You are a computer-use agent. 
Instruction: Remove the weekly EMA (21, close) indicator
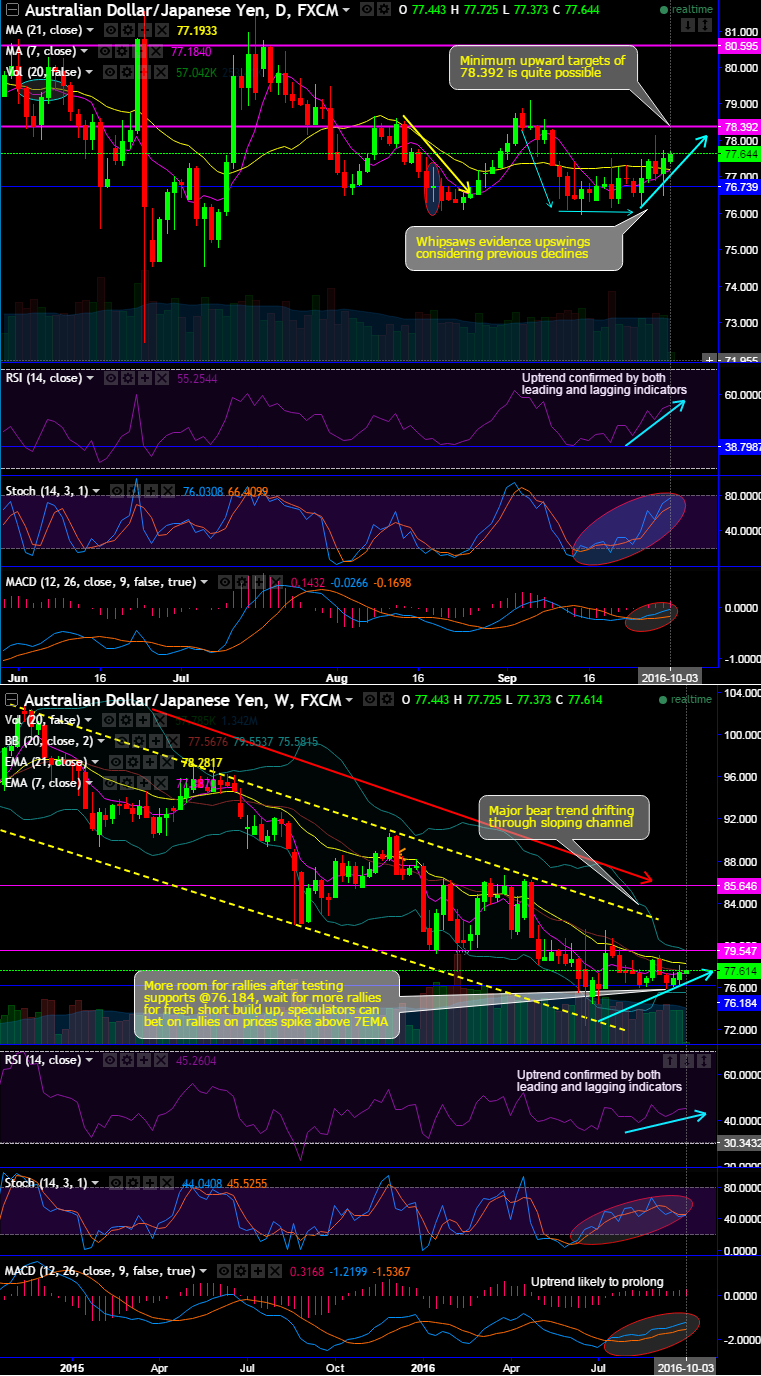(x=166, y=762)
